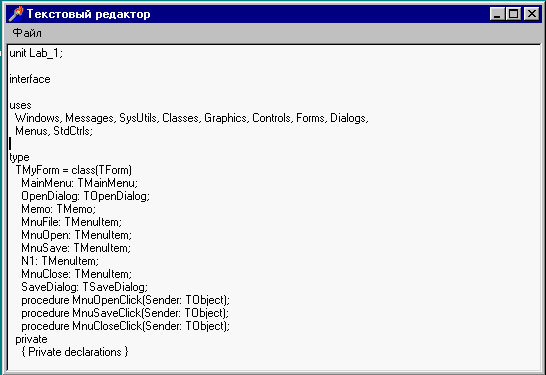Place cursor on the 'unit Lab_1;' line
This screenshot has height=375, width=546.
pos(36,53)
